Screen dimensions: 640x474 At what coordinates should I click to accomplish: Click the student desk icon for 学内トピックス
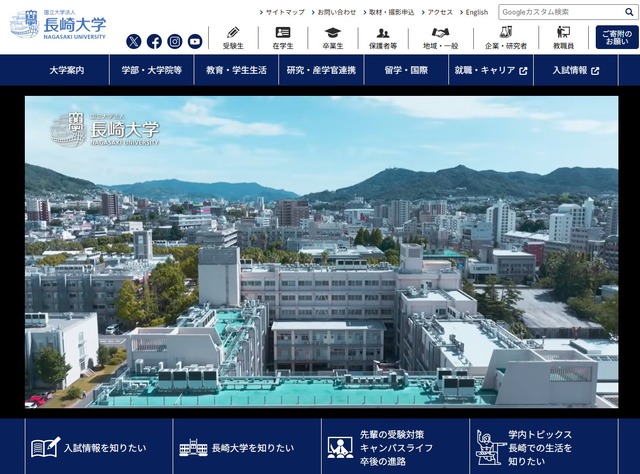point(491,447)
